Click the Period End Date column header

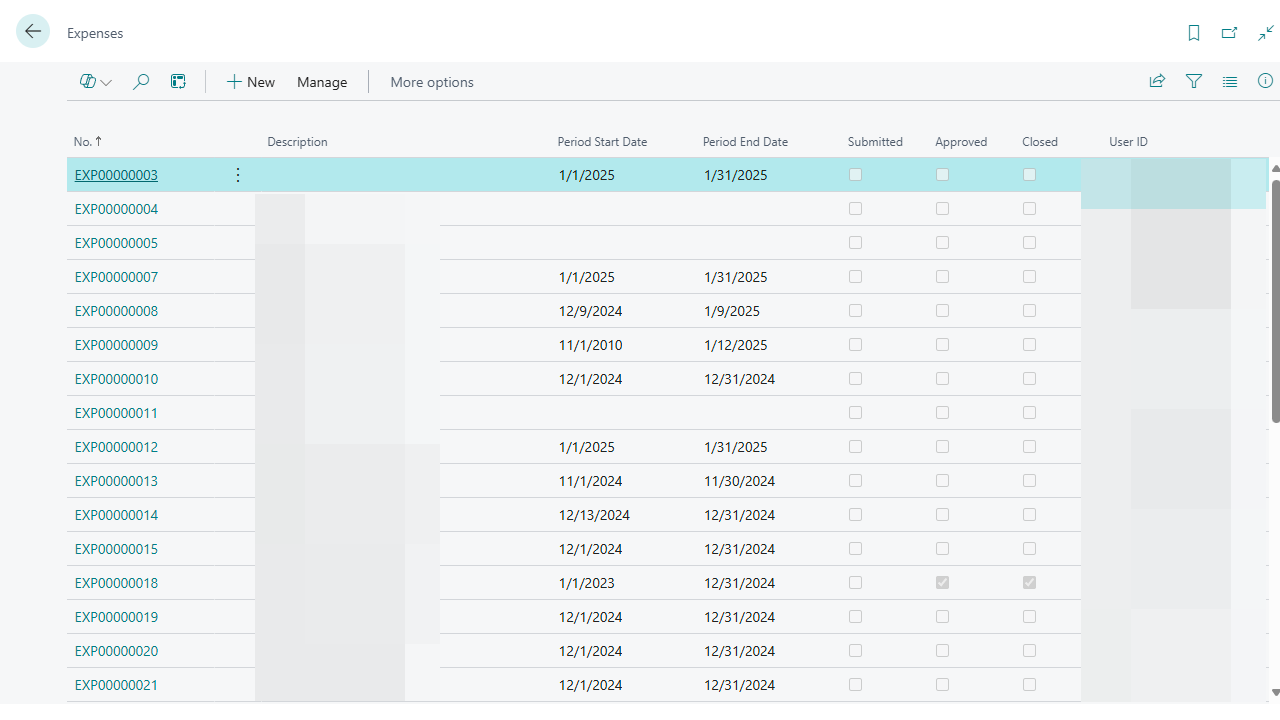[x=745, y=142]
